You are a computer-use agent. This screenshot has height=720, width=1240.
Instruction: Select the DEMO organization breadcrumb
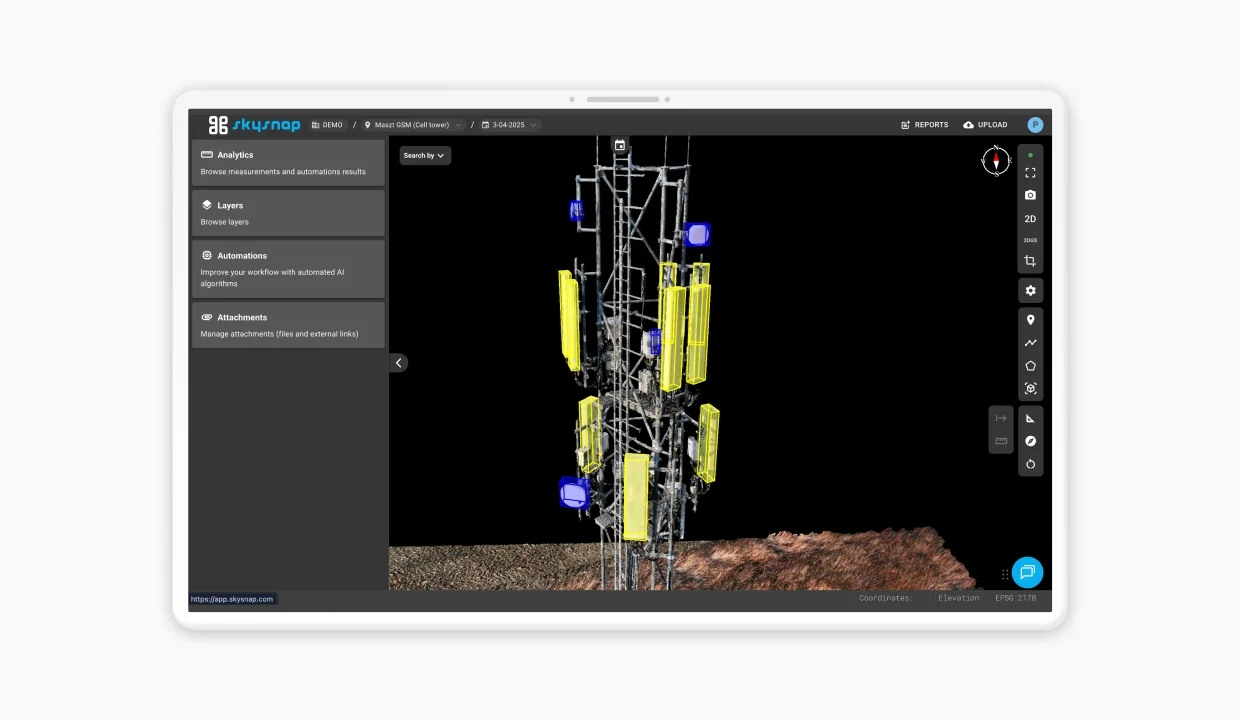coord(327,125)
